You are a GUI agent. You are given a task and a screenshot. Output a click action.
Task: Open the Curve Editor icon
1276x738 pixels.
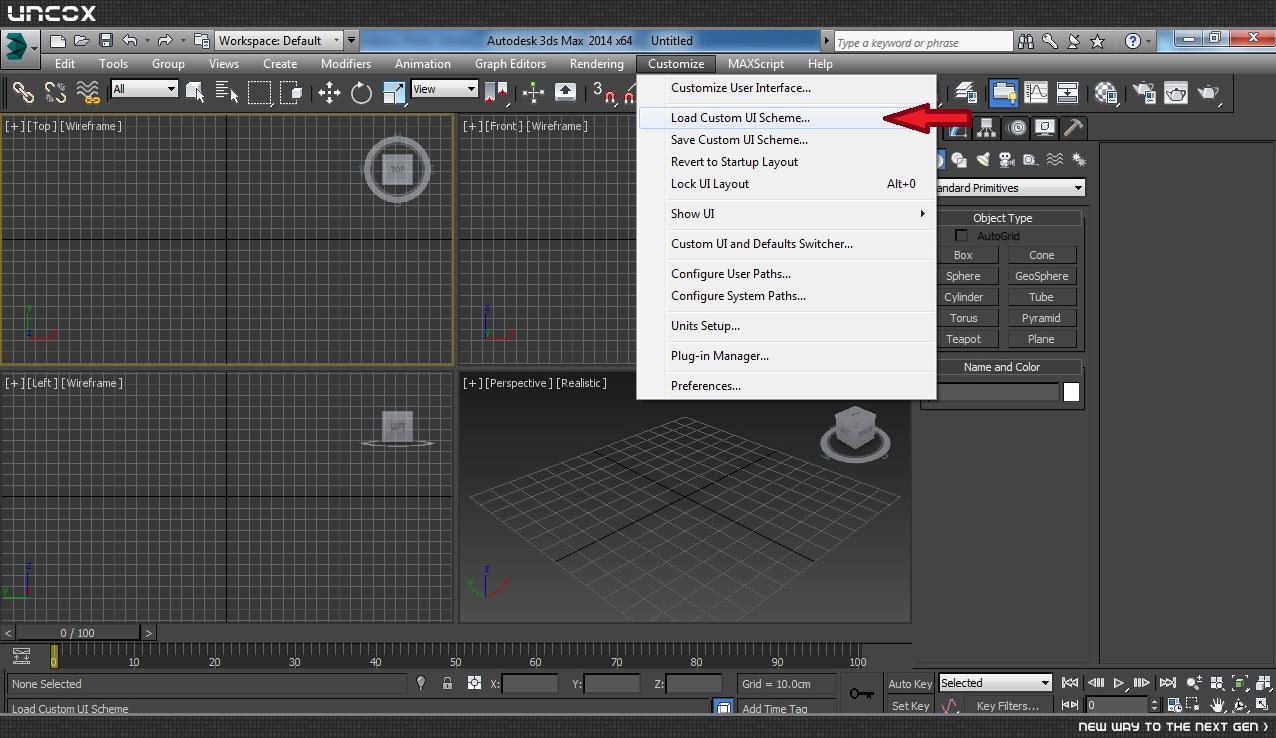[1035, 93]
